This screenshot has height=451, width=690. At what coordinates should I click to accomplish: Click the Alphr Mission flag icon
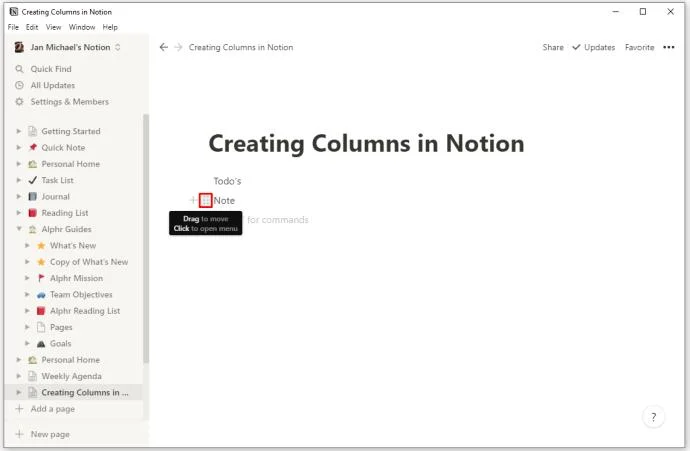(41, 278)
